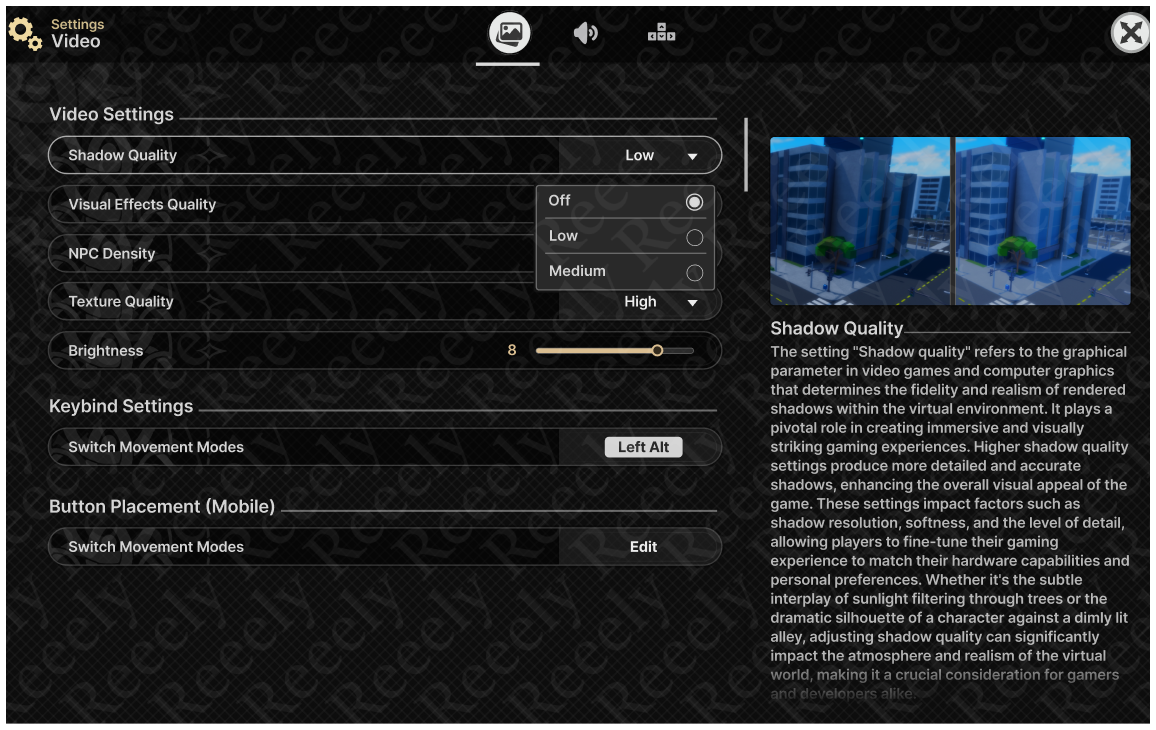Click the settings gear icon
The image size is (1156, 730).
(x=25, y=34)
